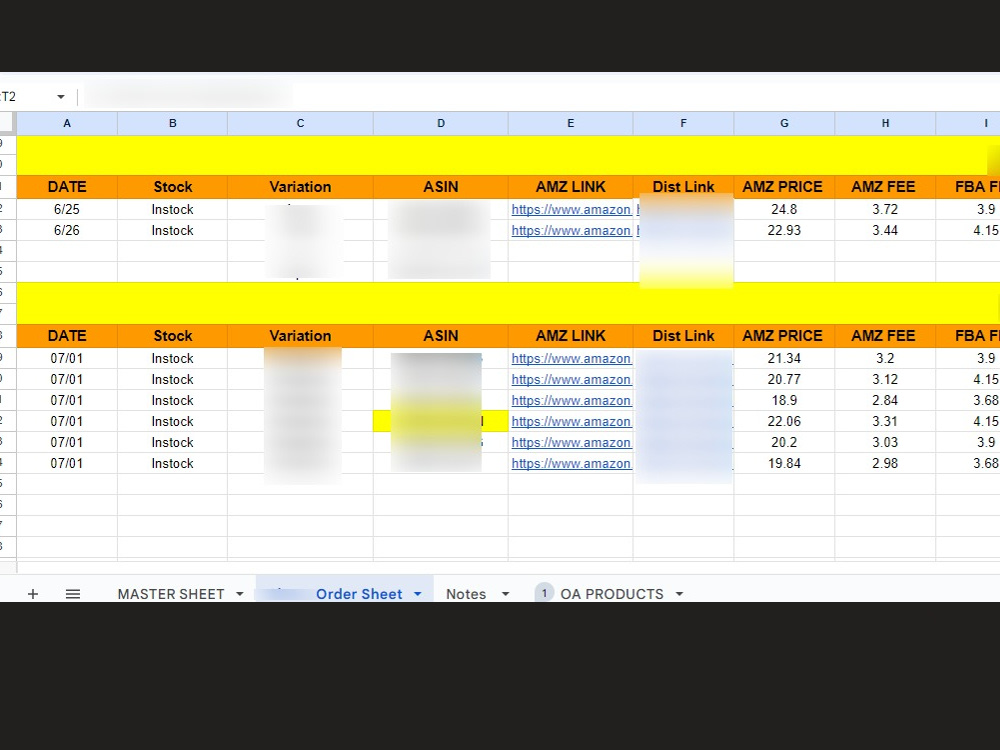Image resolution: width=1000 pixels, height=750 pixels.
Task: Select AMZ FEE cell 3.31
Action: coord(885,422)
